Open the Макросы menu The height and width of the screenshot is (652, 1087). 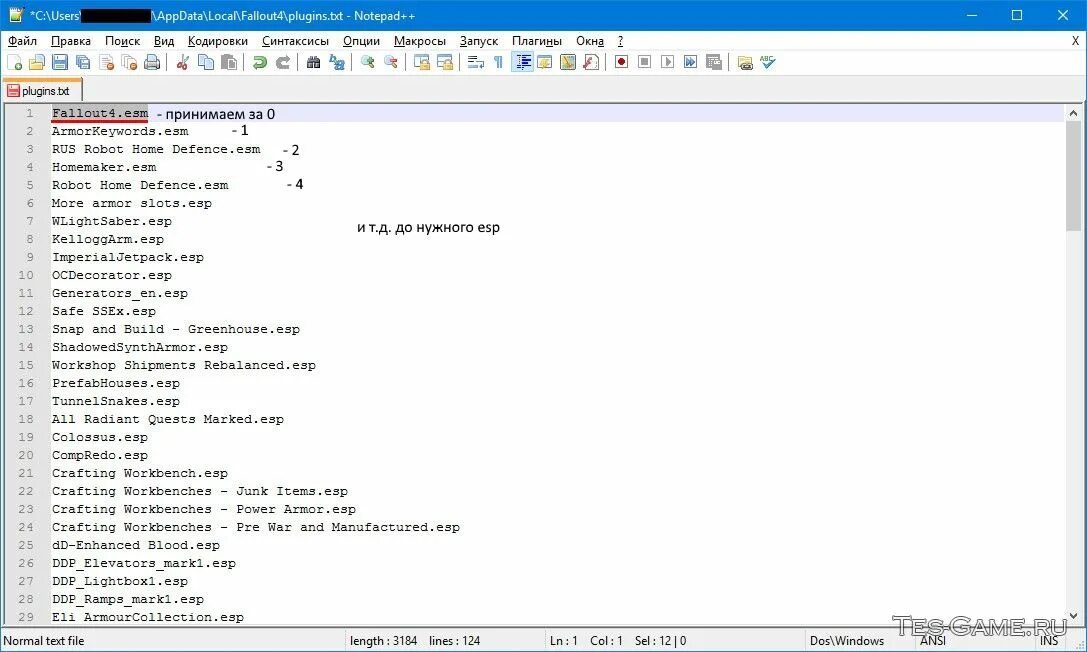[x=419, y=41]
